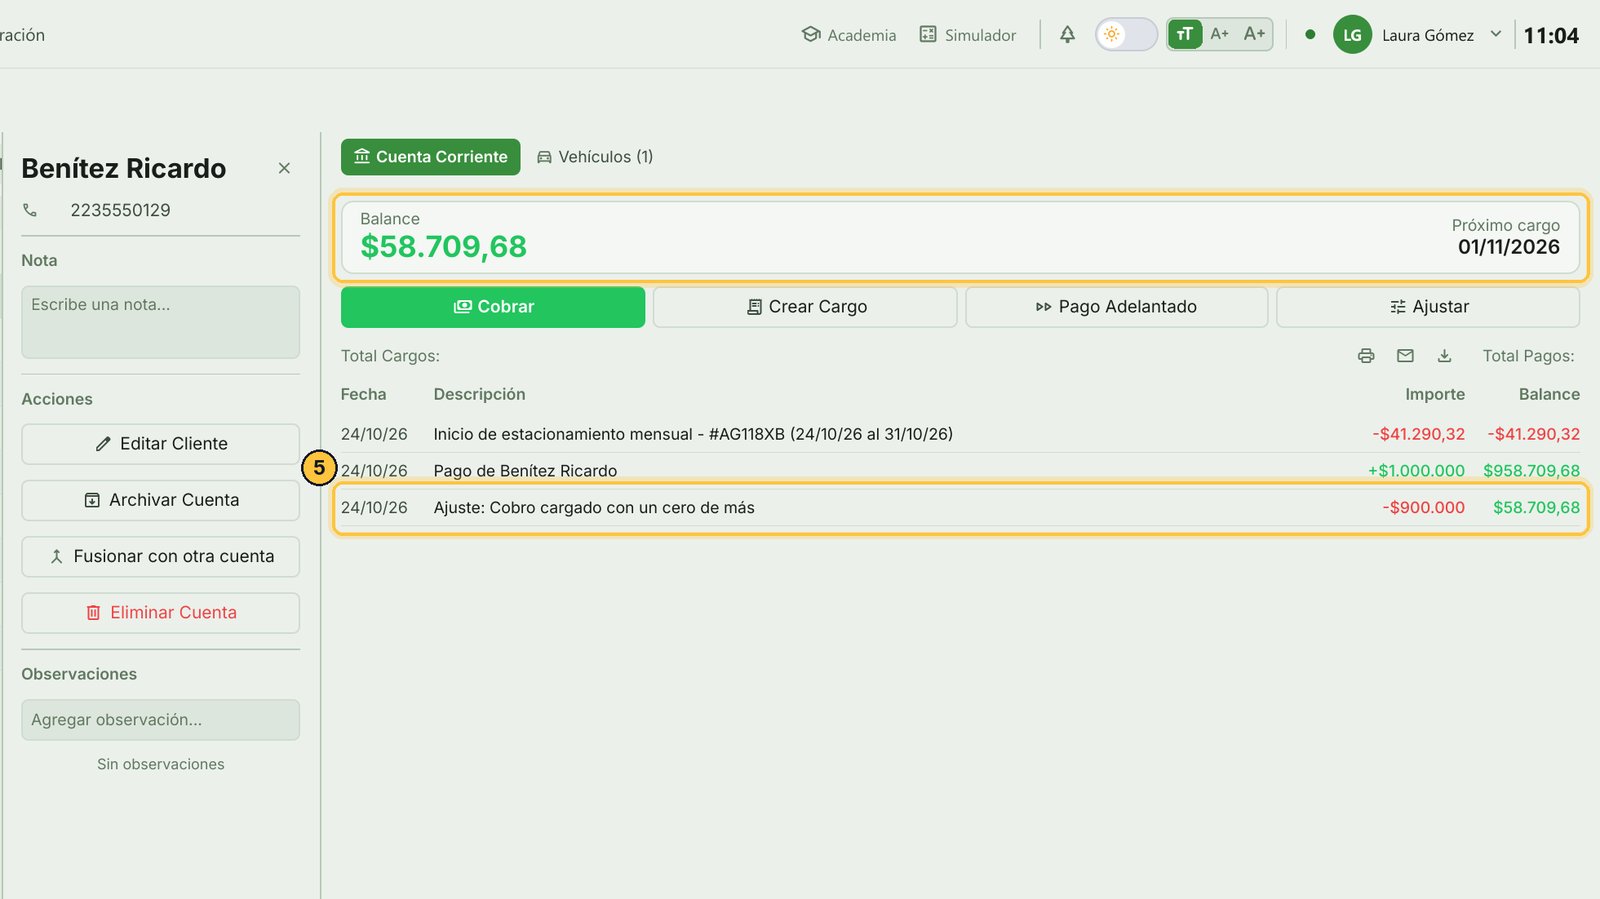Click the Descripción column header
Screen dimensions: 1600x899
click(x=479, y=395)
